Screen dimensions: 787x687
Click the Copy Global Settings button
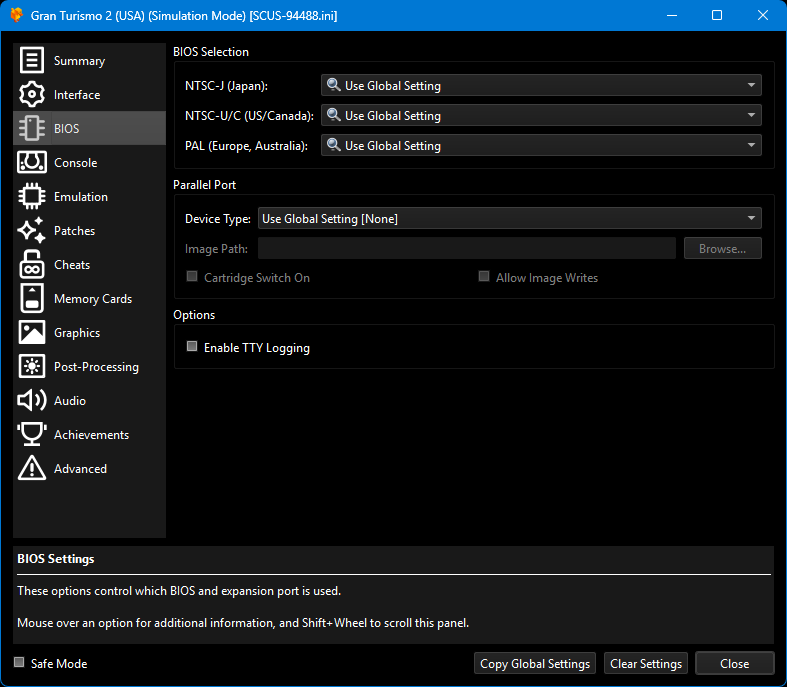tap(535, 664)
